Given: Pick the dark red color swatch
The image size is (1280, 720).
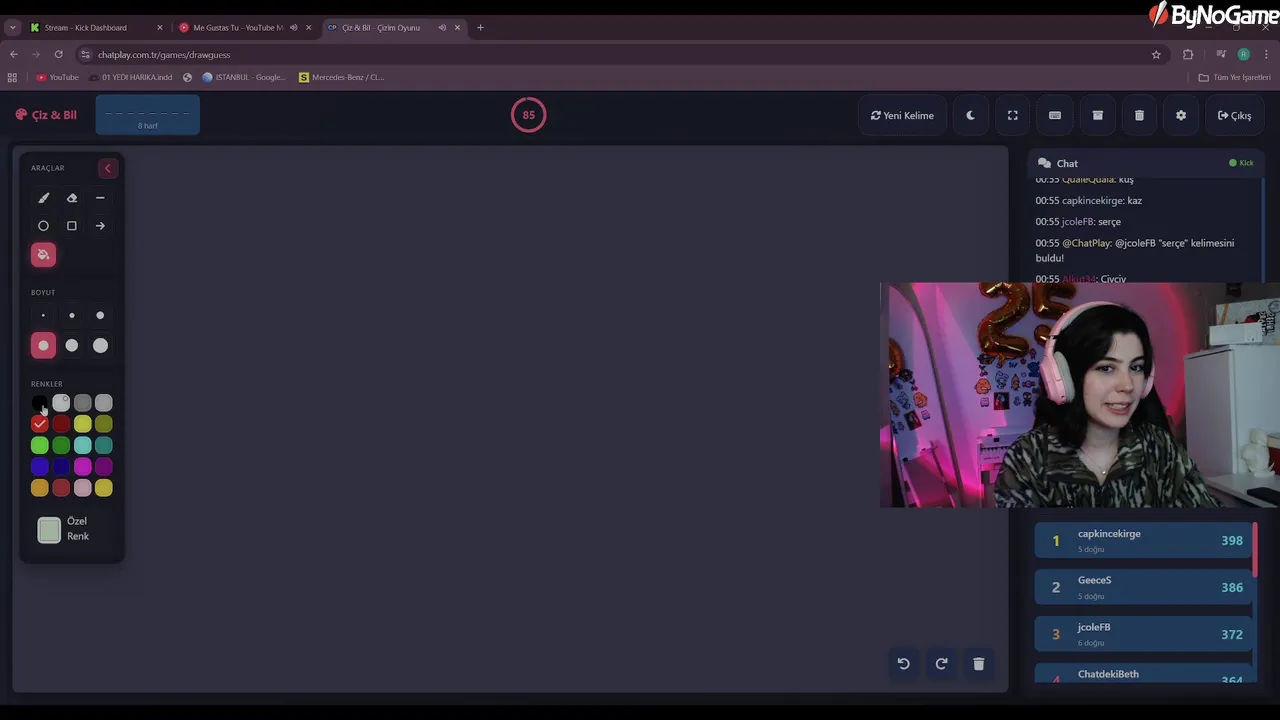Looking at the screenshot, I should coord(61,424).
